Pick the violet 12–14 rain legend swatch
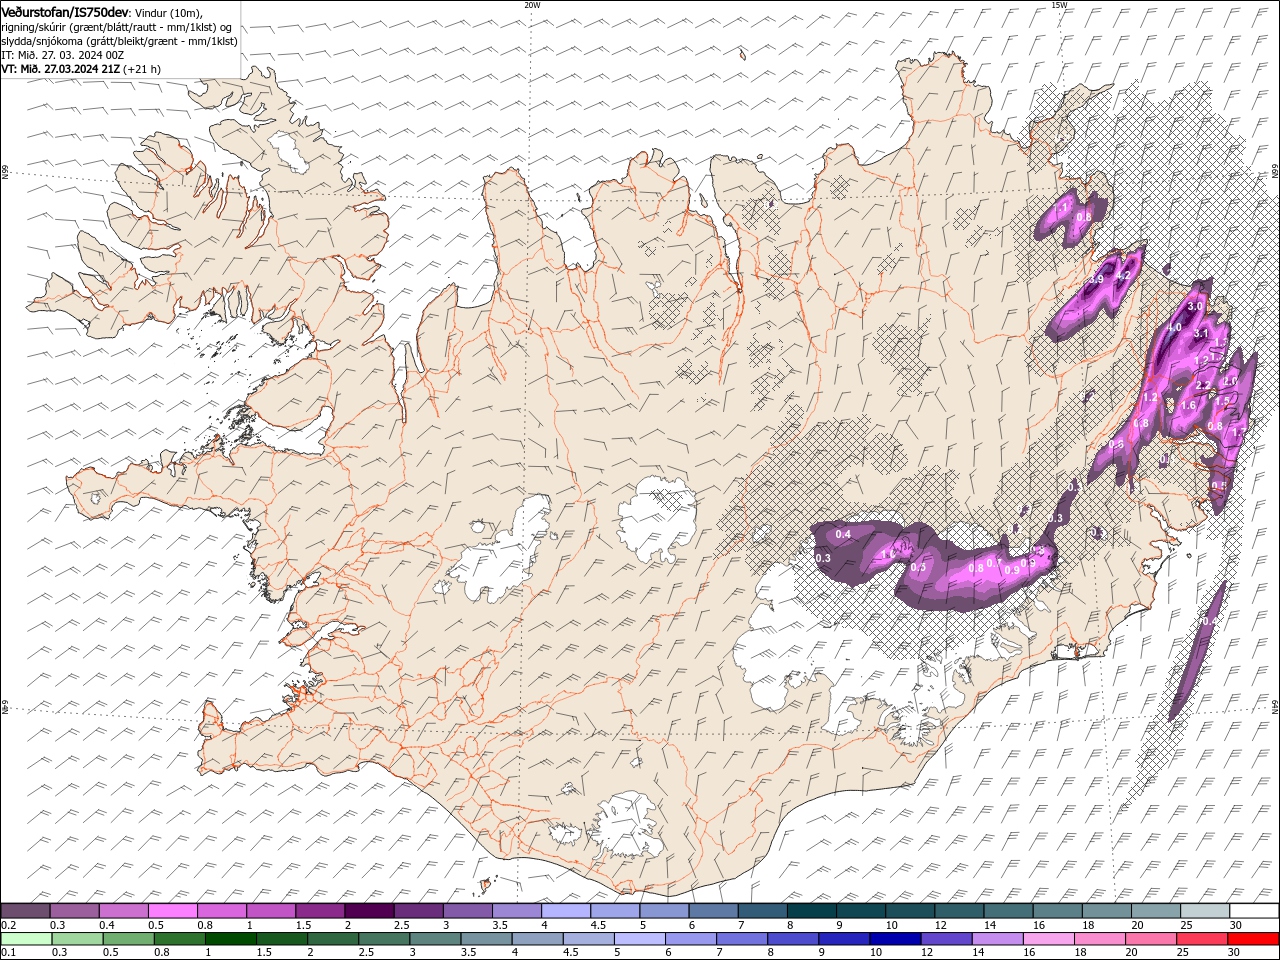 point(946,939)
